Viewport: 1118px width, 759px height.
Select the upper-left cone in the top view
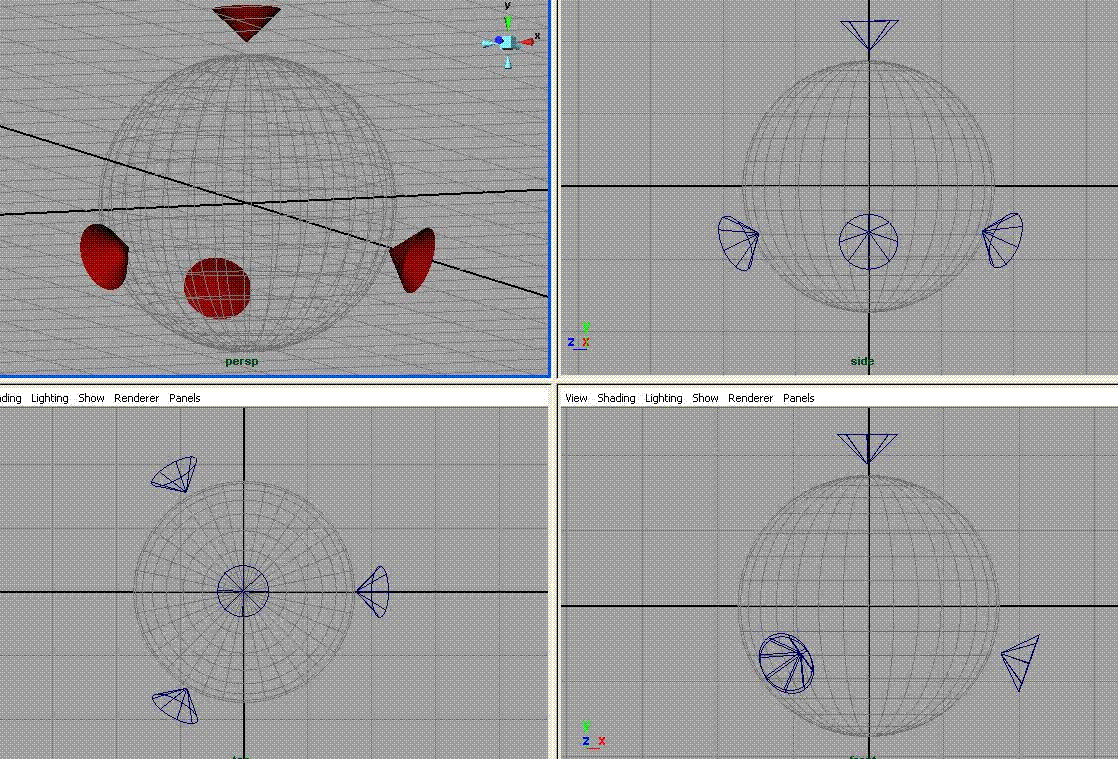(175, 473)
